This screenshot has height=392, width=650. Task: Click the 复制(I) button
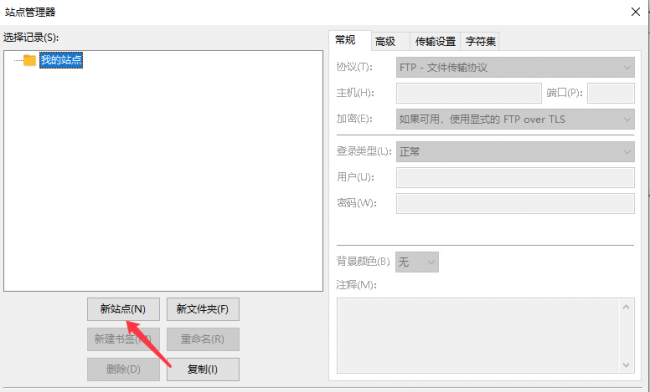(x=203, y=369)
